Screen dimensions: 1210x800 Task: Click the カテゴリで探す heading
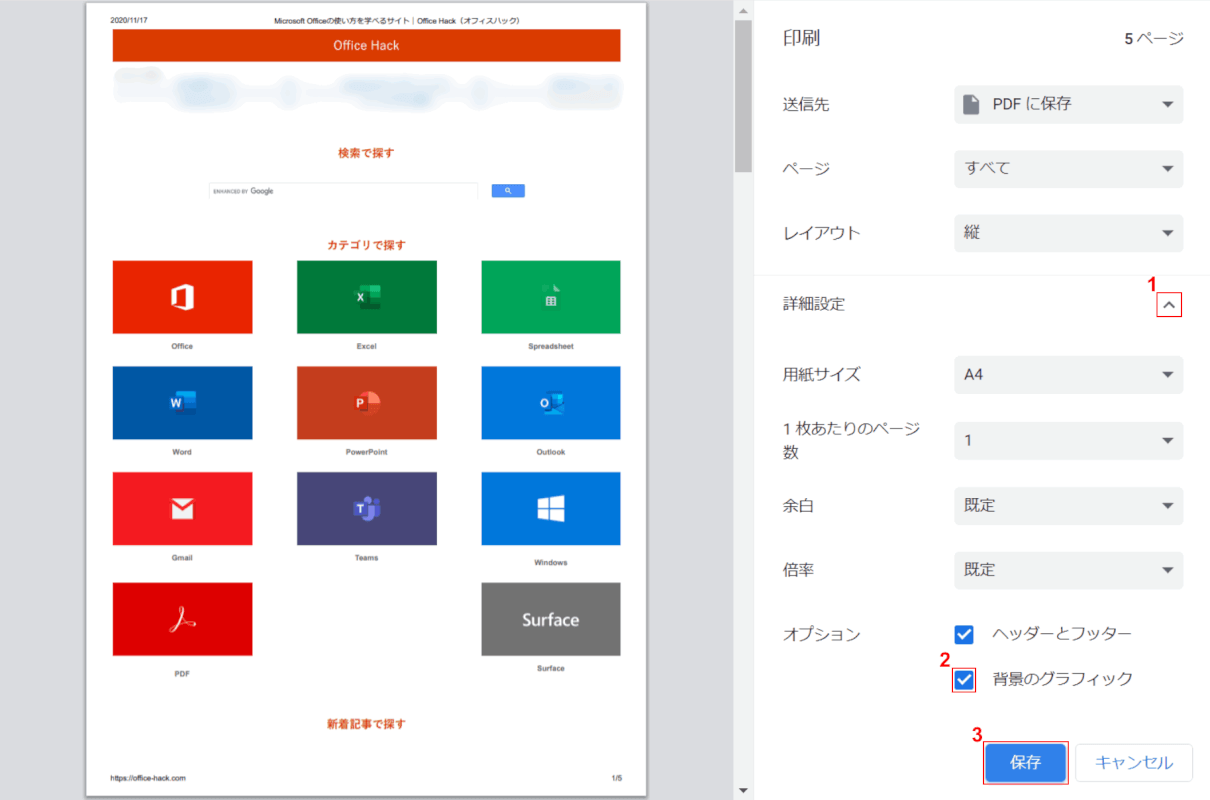[367, 245]
